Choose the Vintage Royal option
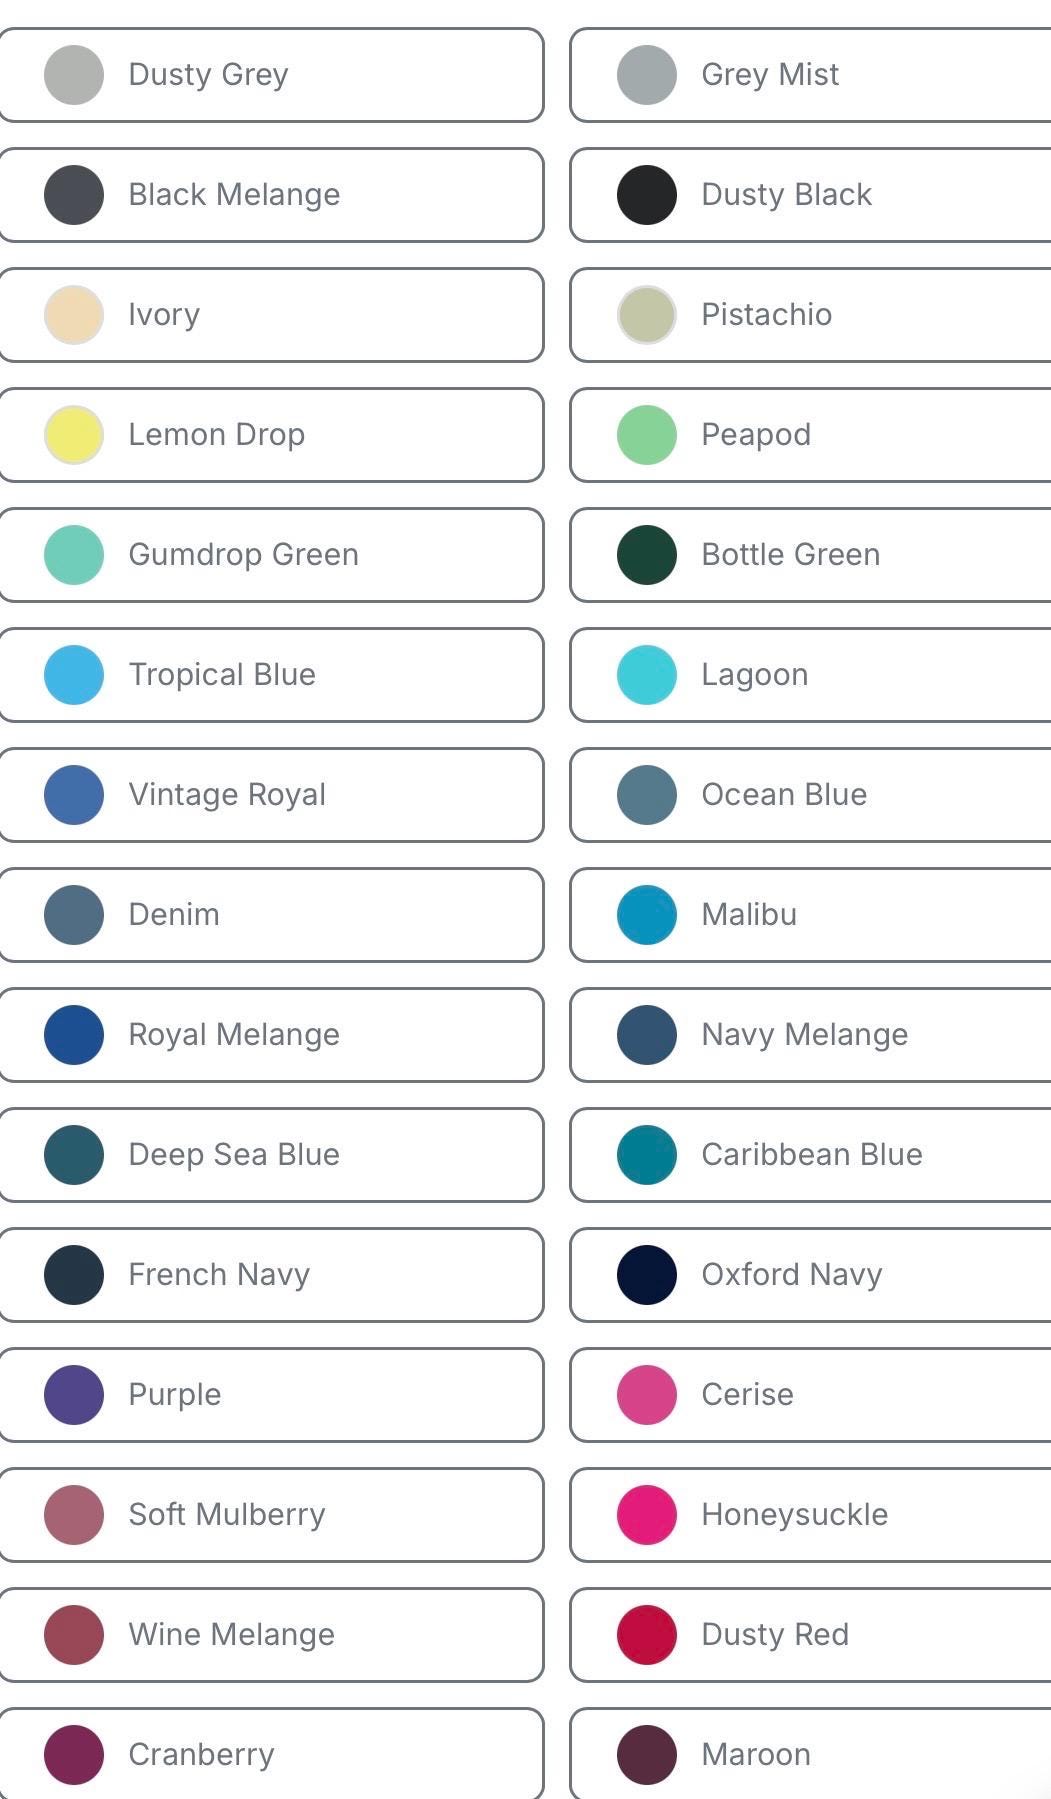 pos(74,795)
